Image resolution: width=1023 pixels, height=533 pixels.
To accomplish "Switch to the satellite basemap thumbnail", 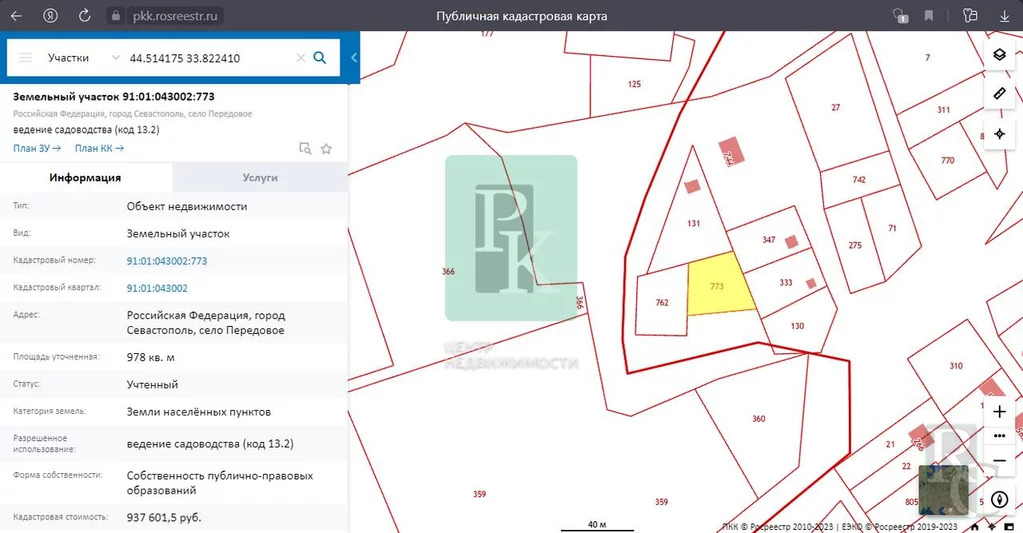I will [943, 489].
